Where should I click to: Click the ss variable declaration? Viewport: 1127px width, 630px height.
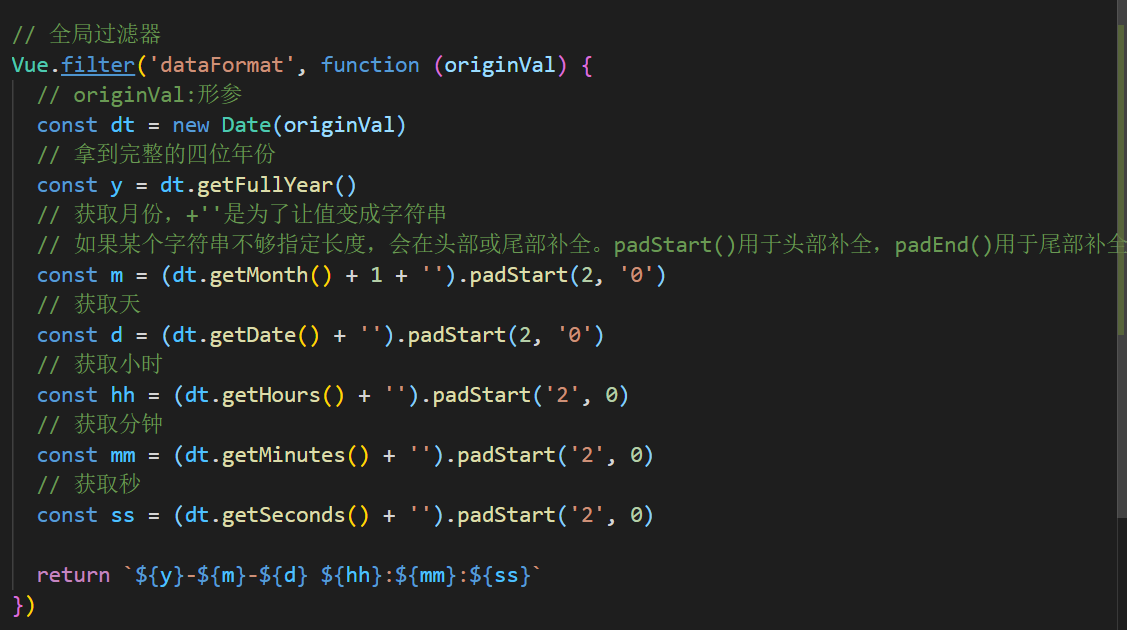[x=122, y=516]
